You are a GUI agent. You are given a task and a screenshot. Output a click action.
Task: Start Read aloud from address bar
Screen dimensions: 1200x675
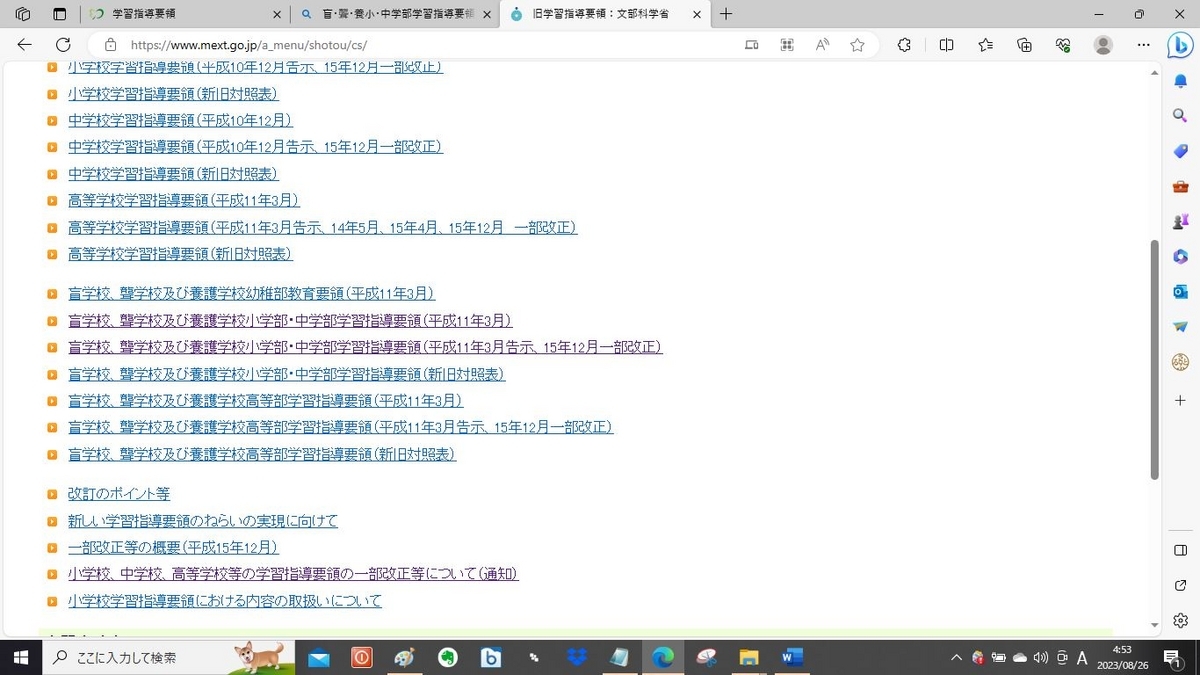click(x=822, y=45)
